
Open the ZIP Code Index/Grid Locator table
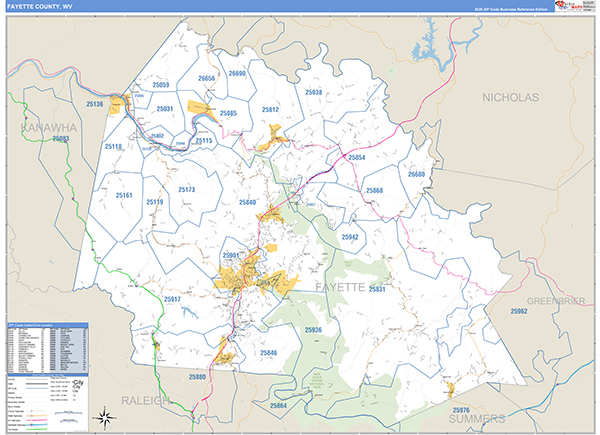(x=48, y=348)
